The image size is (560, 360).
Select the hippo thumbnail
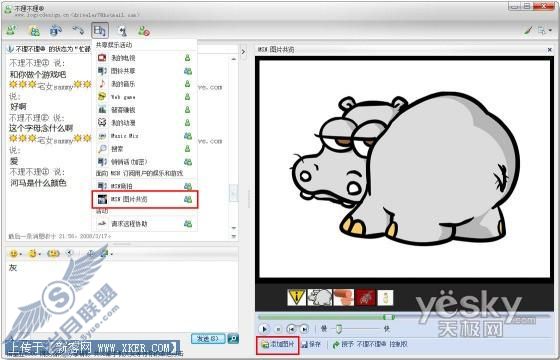[x=319, y=298]
